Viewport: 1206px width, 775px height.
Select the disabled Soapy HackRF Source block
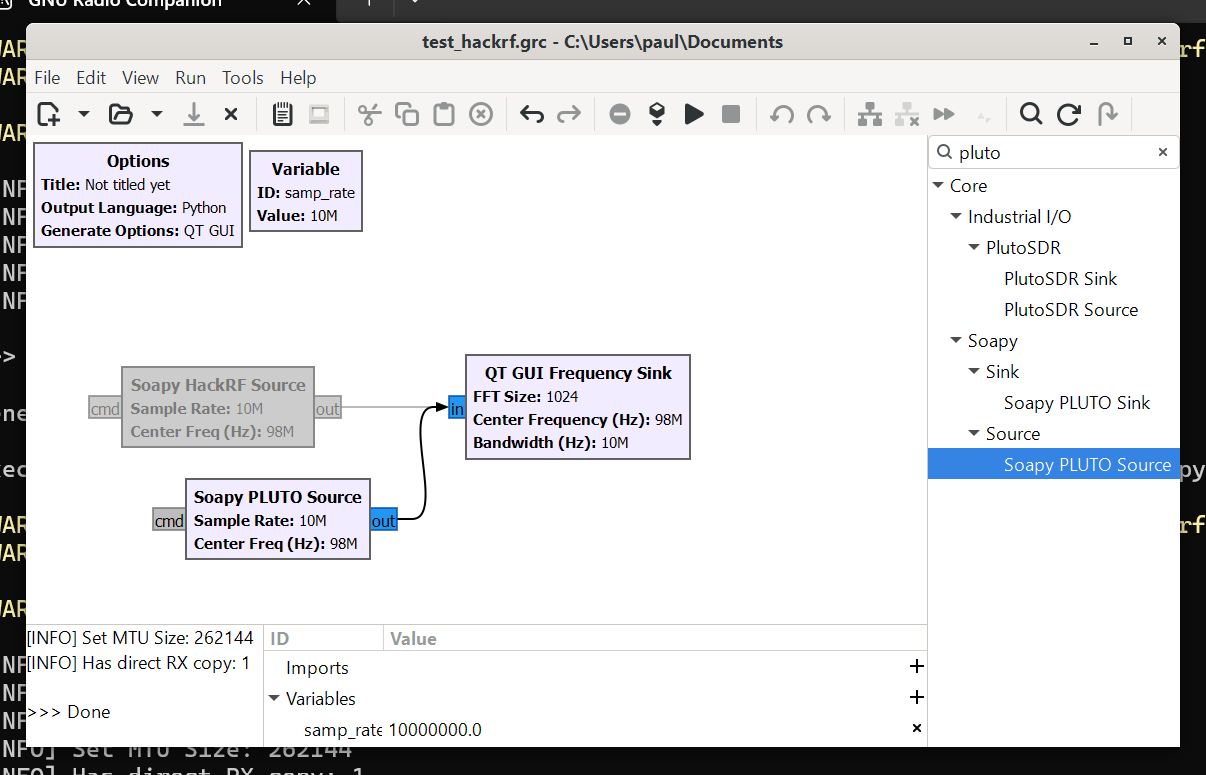[x=218, y=407]
